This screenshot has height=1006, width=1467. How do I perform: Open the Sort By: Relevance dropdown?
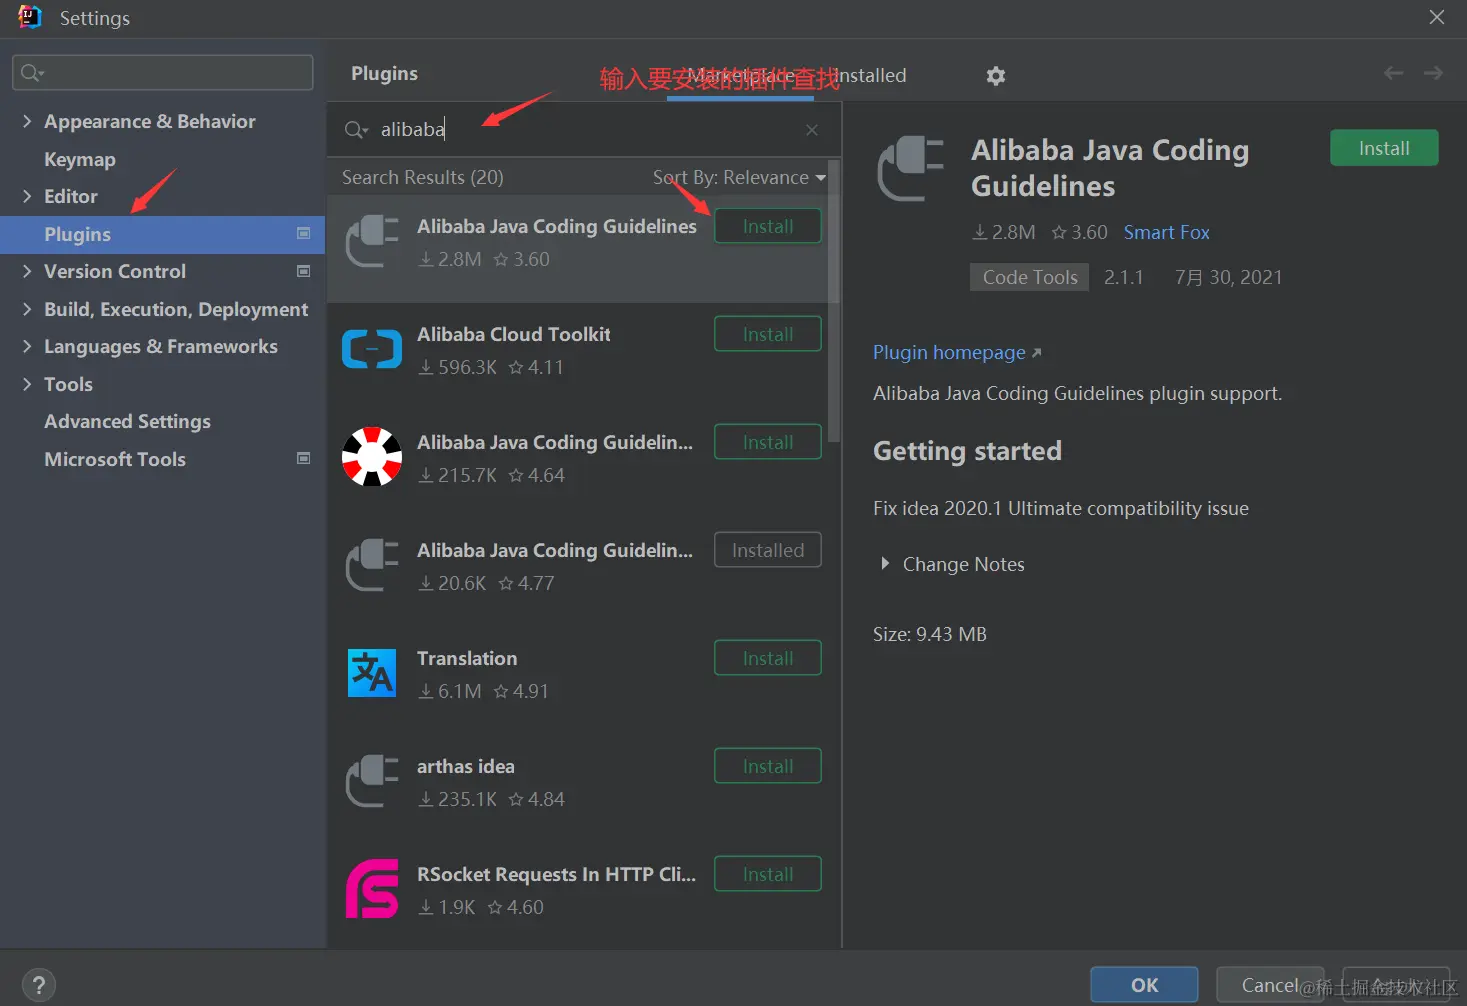[740, 177]
